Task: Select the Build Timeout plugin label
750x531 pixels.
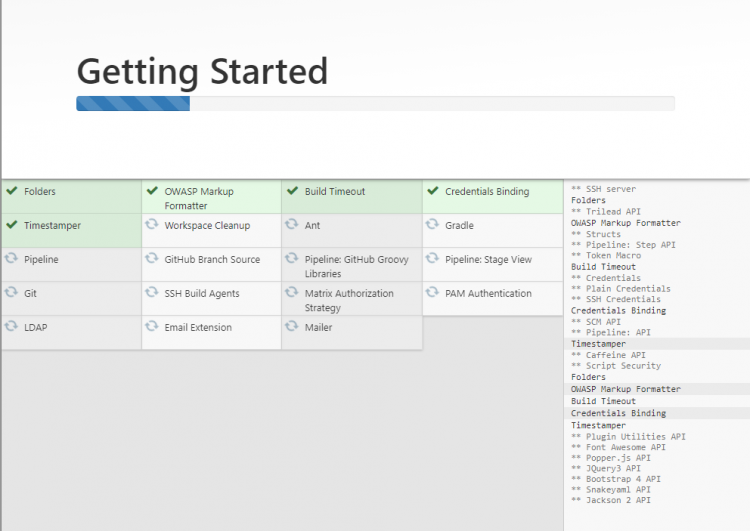Action: coord(335,191)
